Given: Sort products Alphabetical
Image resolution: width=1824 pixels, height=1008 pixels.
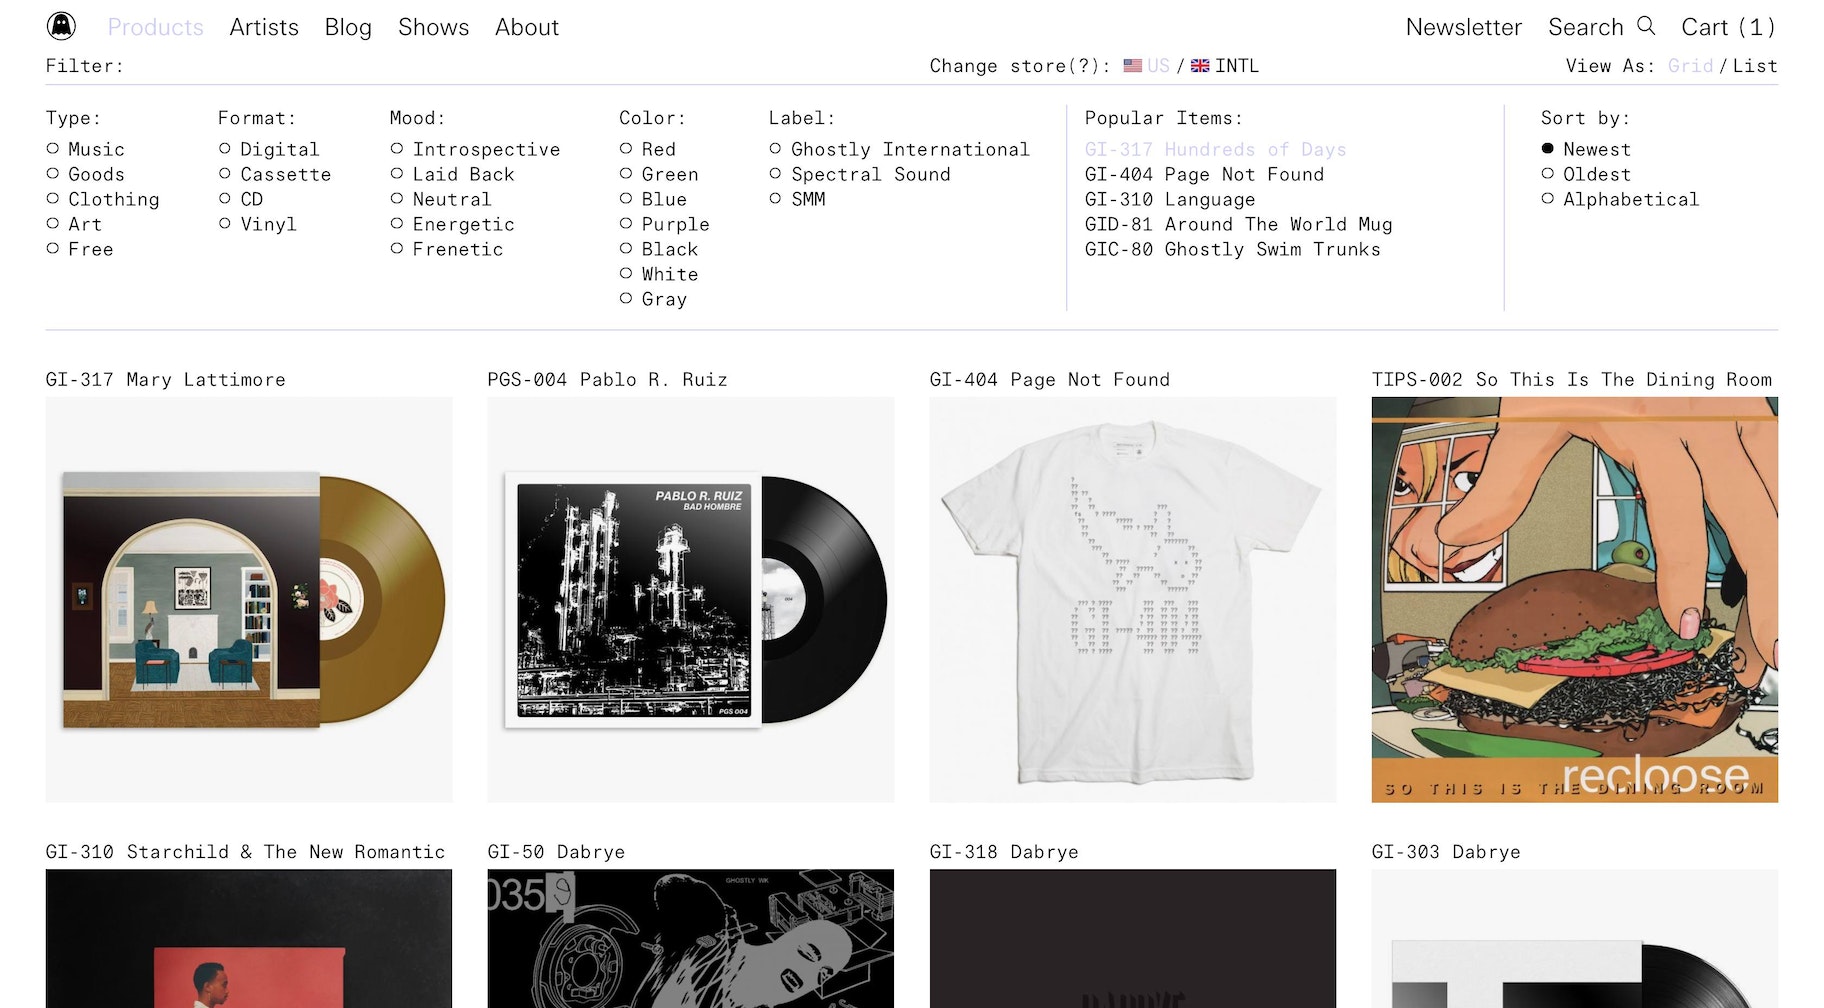Looking at the screenshot, I should (1548, 199).
